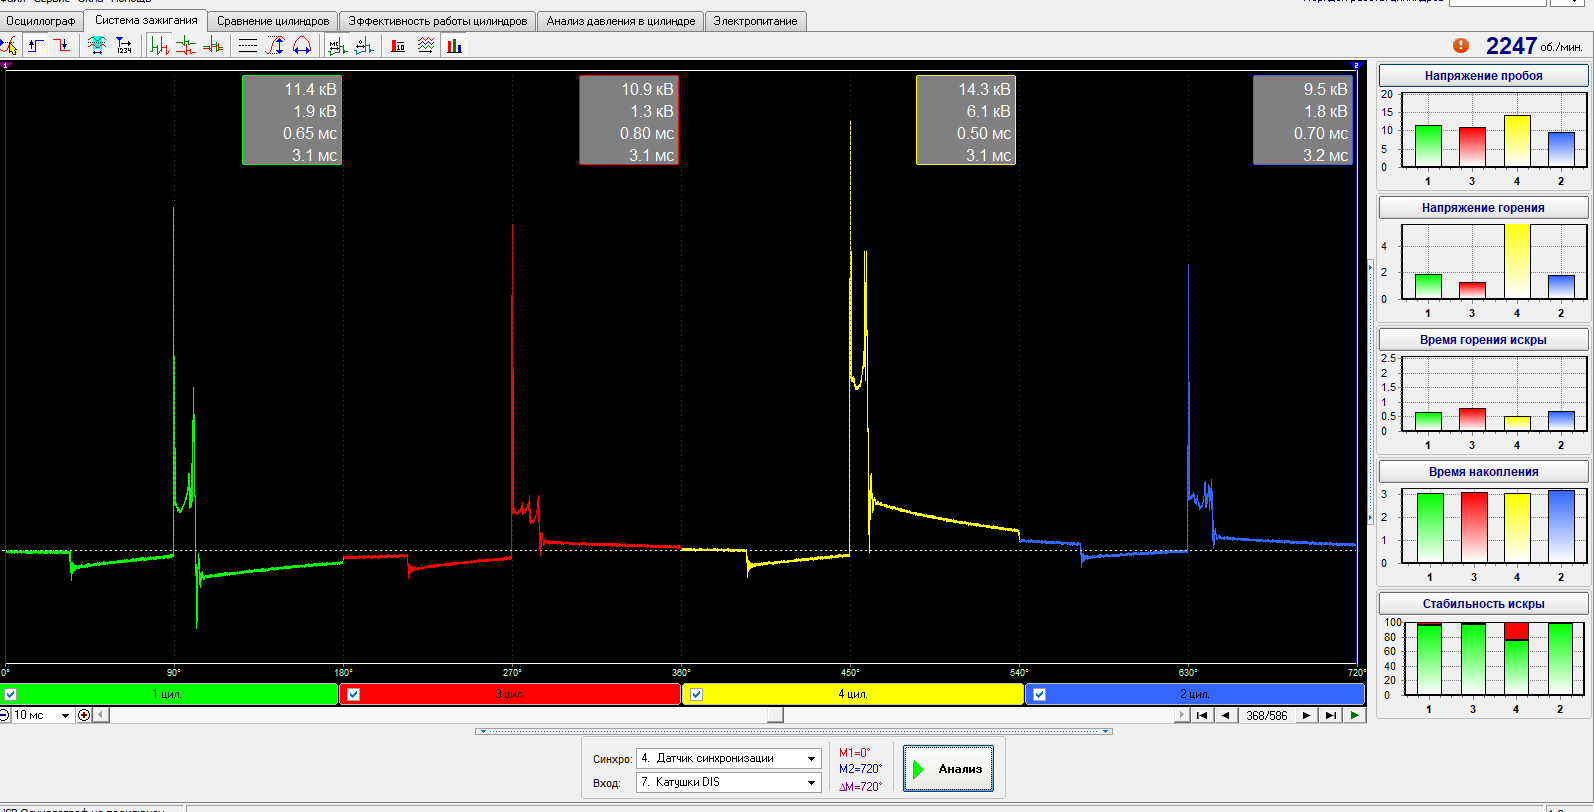Uncheck cylinder 2 checkbox
This screenshot has height=812, width=1594.
click(1039, 694)
